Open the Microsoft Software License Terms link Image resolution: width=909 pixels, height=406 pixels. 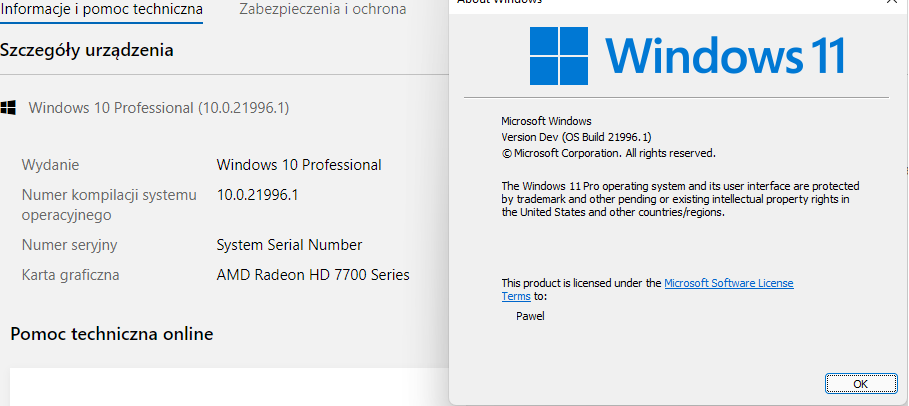point(728,284)
